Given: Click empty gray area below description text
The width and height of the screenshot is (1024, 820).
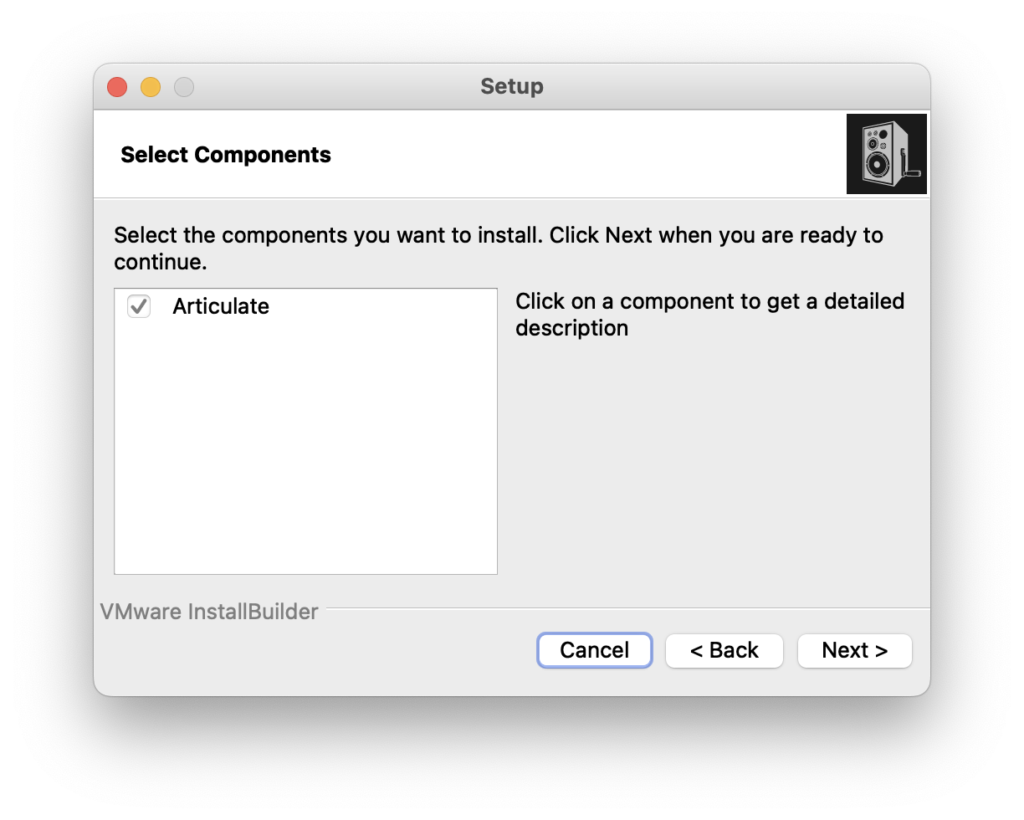Looking at the screenshot, I should coord(712,460).
